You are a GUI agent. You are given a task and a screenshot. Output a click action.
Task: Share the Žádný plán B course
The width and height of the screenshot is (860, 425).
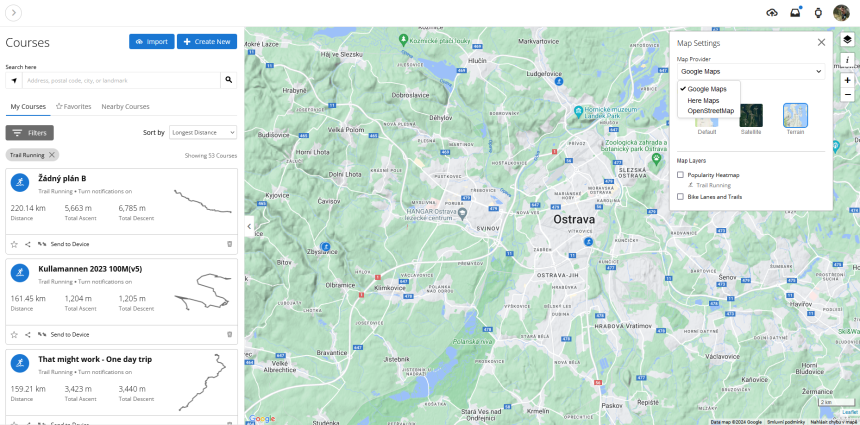tap(28, 244)
